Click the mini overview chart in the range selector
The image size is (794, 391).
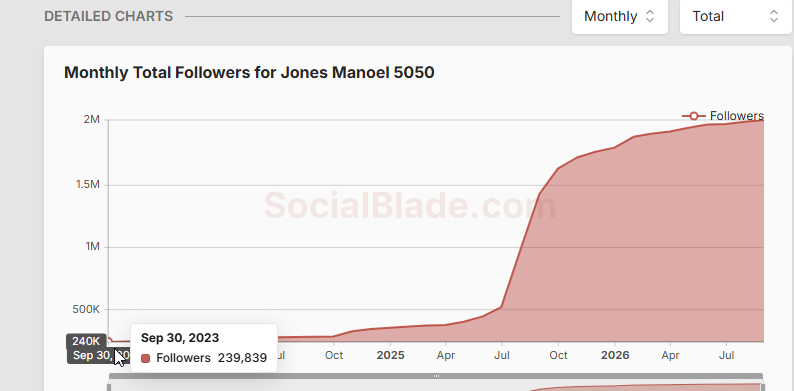click(436, 387)
